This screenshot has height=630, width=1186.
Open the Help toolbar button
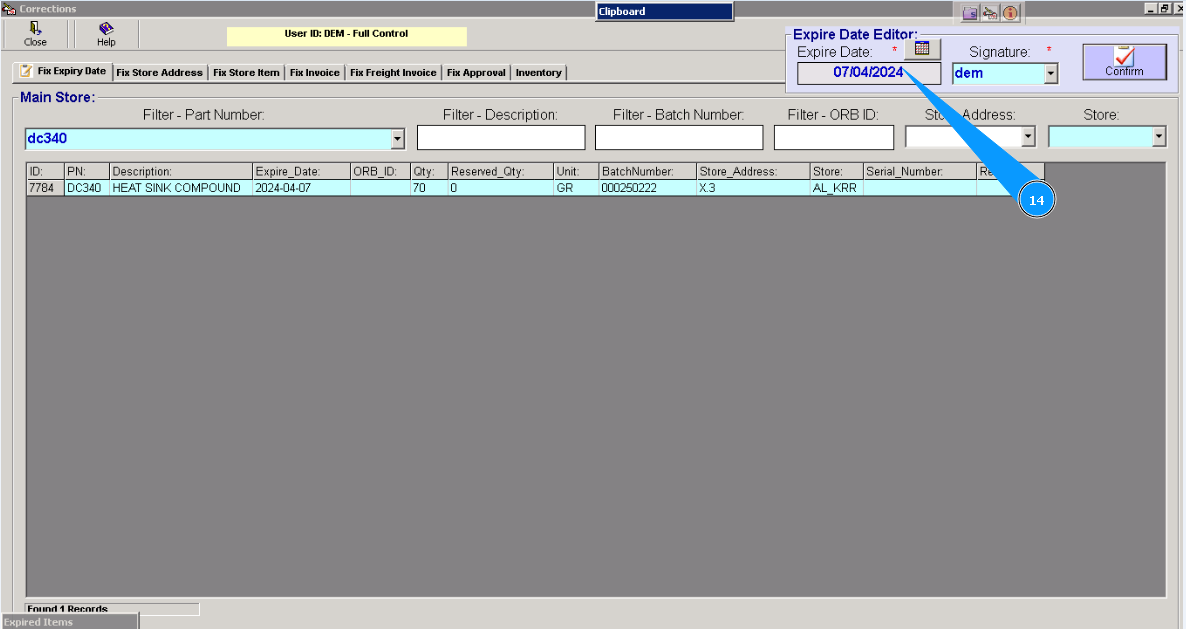pos(106,34)
